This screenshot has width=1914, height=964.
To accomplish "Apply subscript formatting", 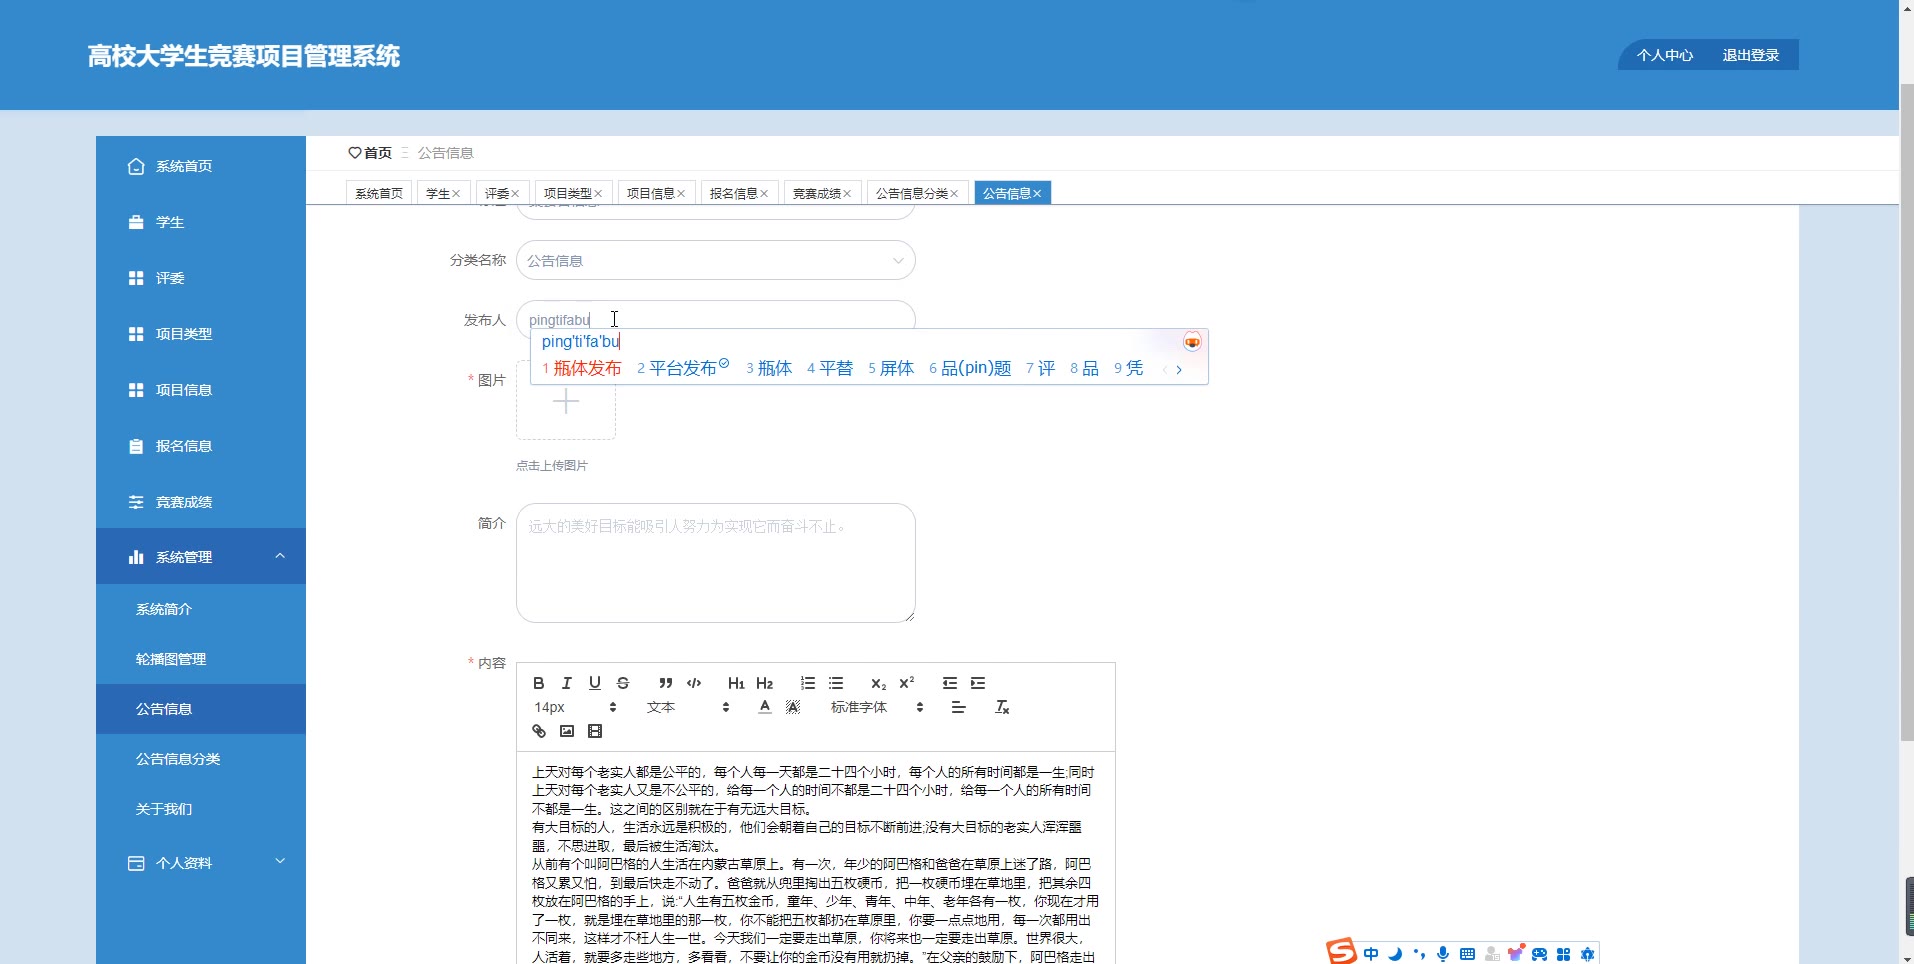I will [x=878, y=683].
